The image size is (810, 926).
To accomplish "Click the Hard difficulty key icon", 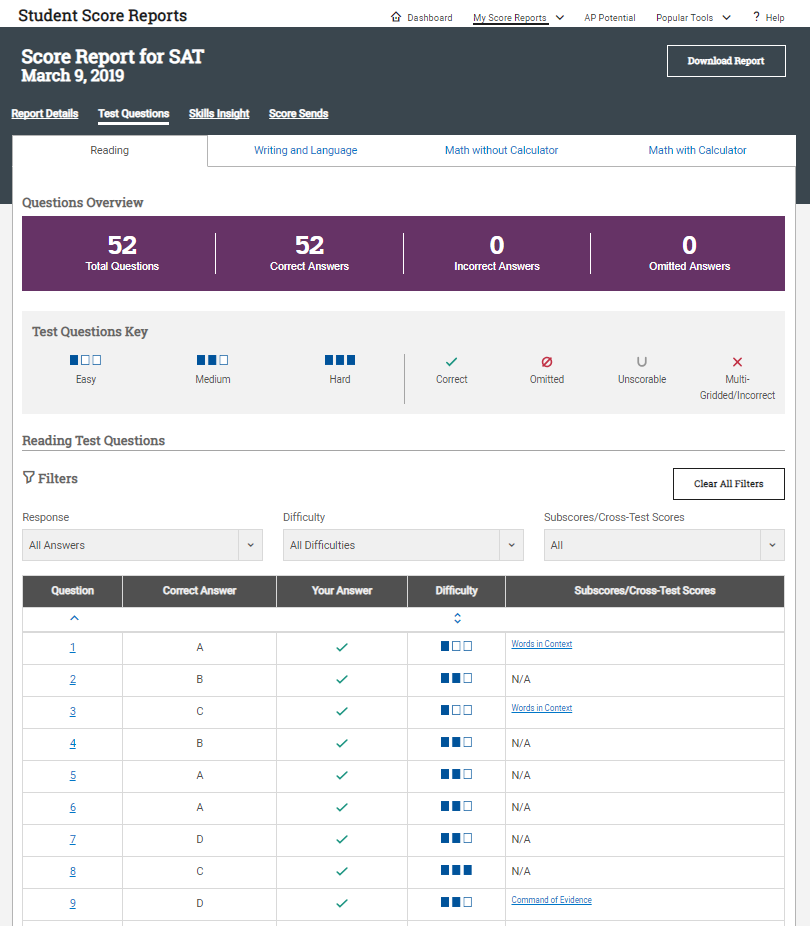I will pyautogui.click(x=340, y=360).
